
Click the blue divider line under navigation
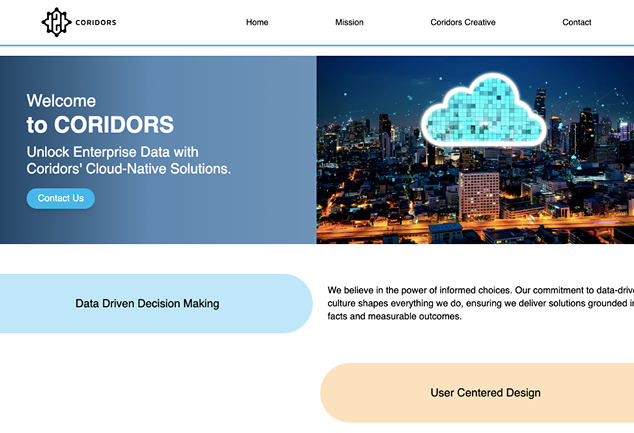click(317, 45)
